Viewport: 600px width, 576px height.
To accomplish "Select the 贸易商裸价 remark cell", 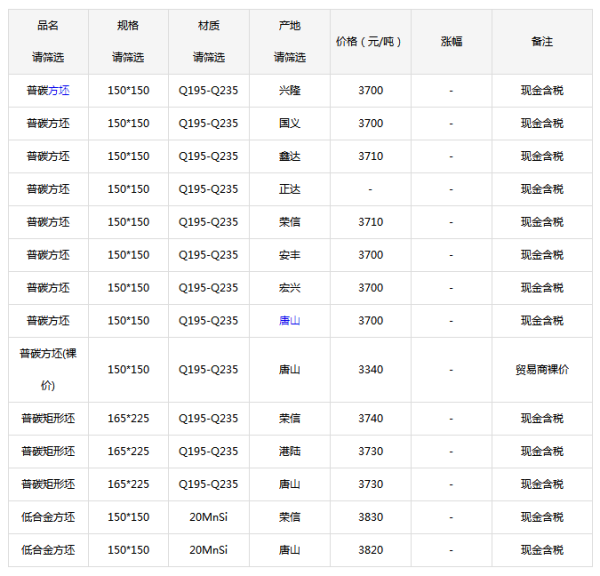I will [542, 370].
